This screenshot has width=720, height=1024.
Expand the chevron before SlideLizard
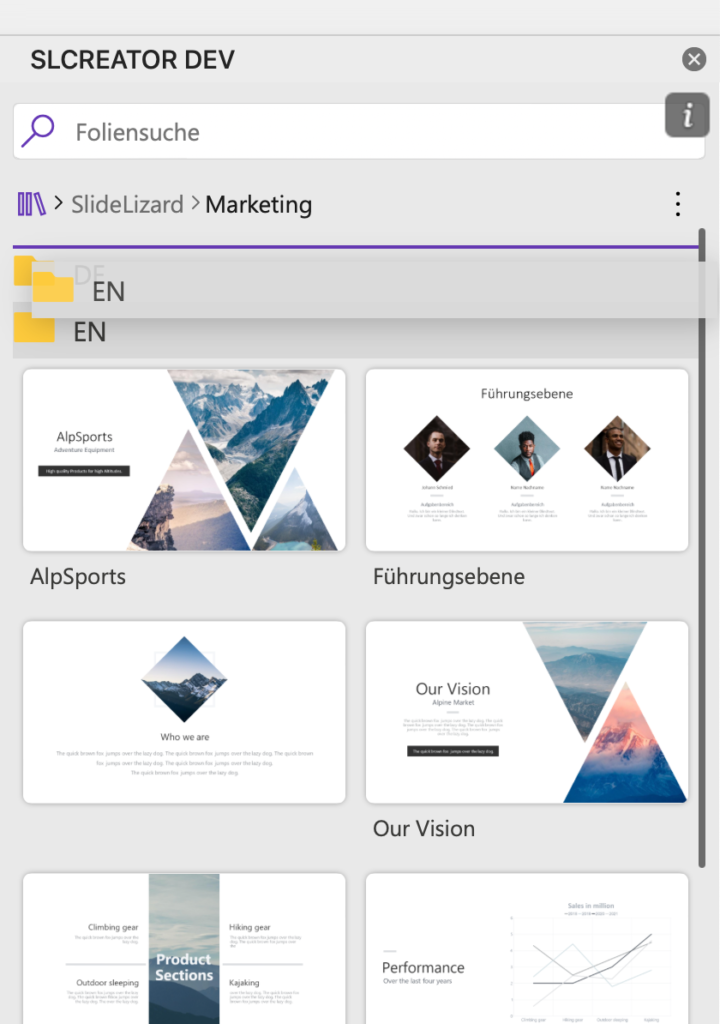click(58, 204)
